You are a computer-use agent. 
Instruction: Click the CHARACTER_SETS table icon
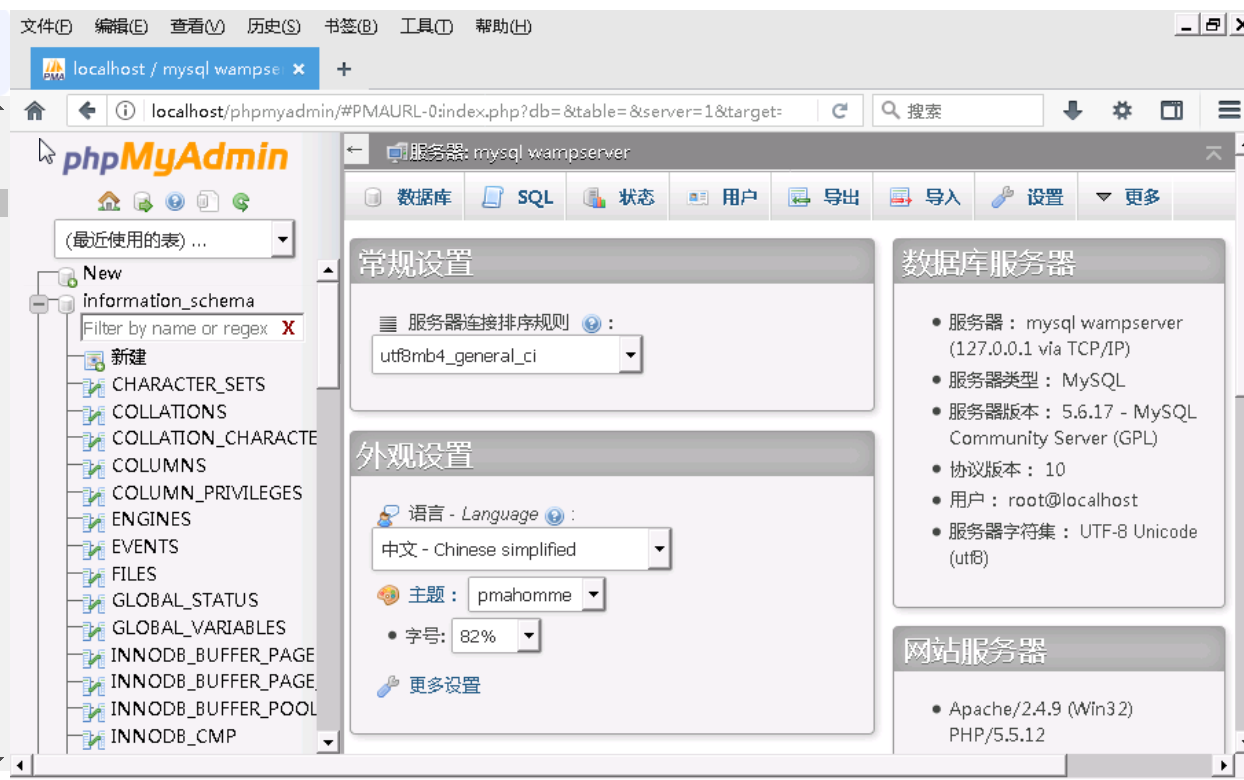94,387
